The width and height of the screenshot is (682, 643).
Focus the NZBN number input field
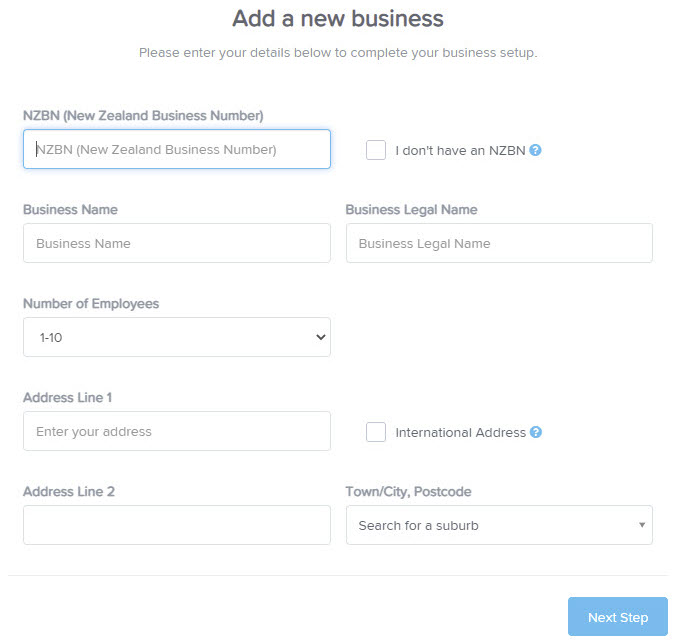(177, 149)
